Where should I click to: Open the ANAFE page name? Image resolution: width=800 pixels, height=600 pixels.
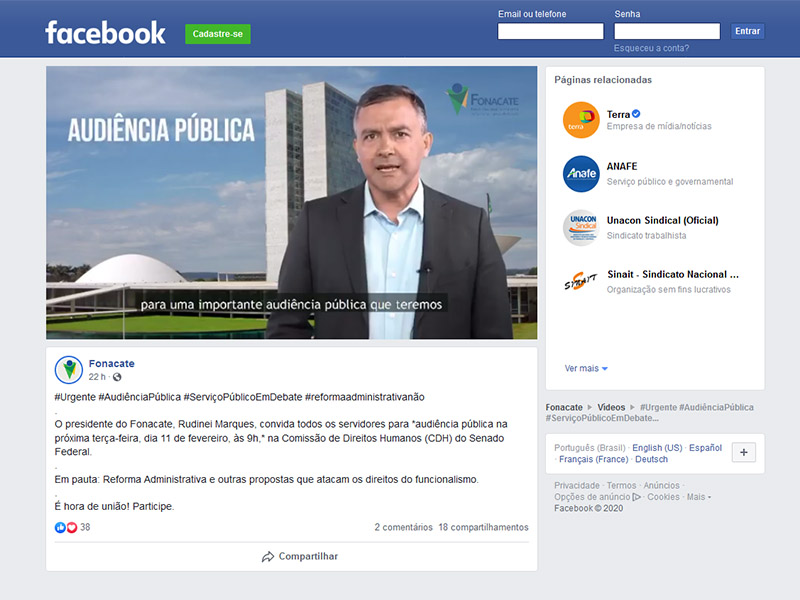[x=622, y=166]
